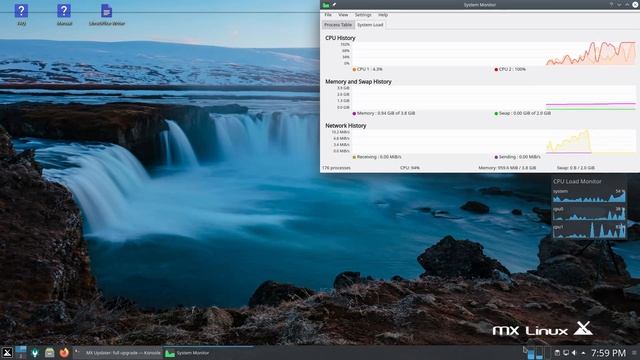Expand hidden system tray icons arrow
Viewport: 640px width, 360px height.
pyautogui.click(x=583, y=353)
